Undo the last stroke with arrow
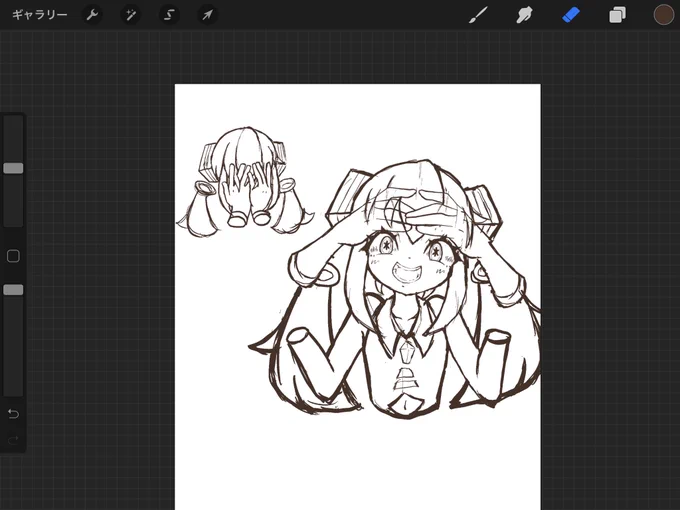 (x=13, y=414)
